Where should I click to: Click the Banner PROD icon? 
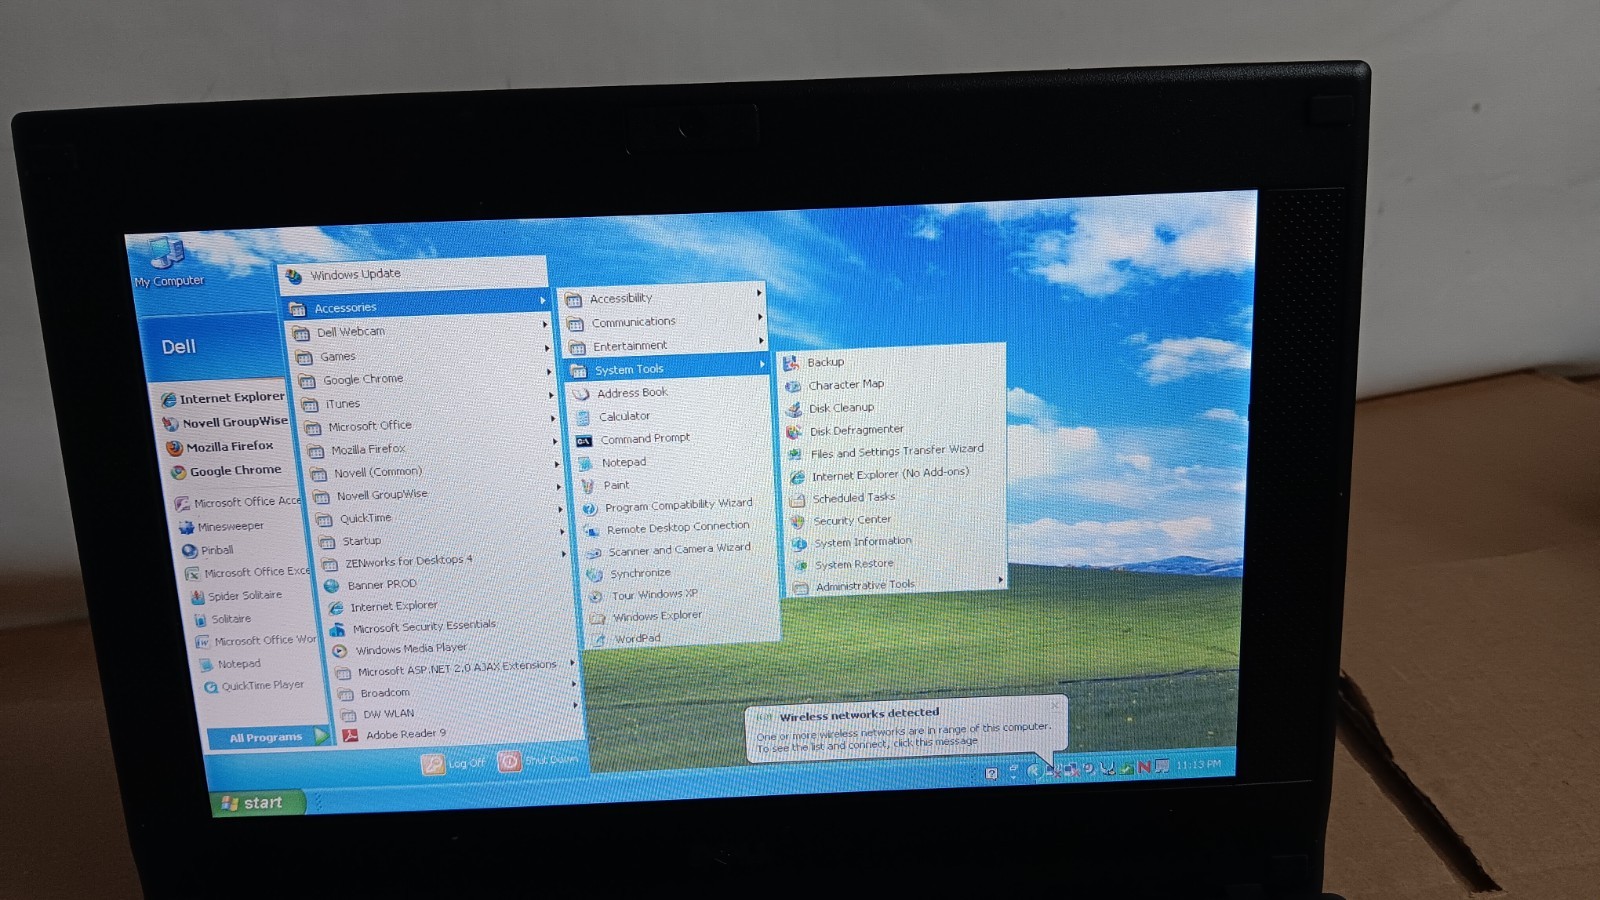click(332, 586)
